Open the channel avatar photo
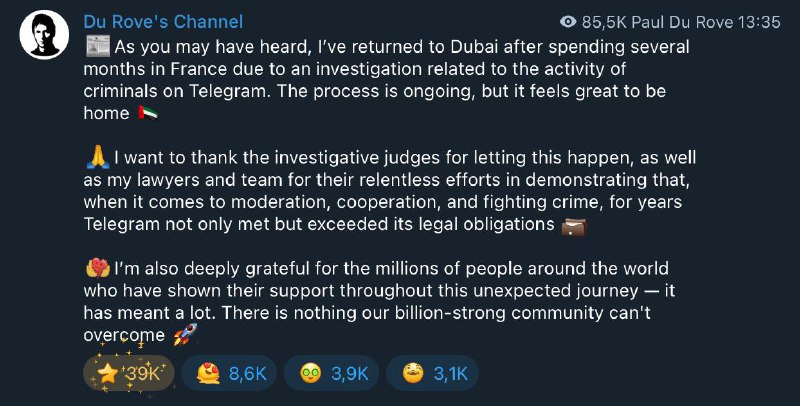 [44, 35]
